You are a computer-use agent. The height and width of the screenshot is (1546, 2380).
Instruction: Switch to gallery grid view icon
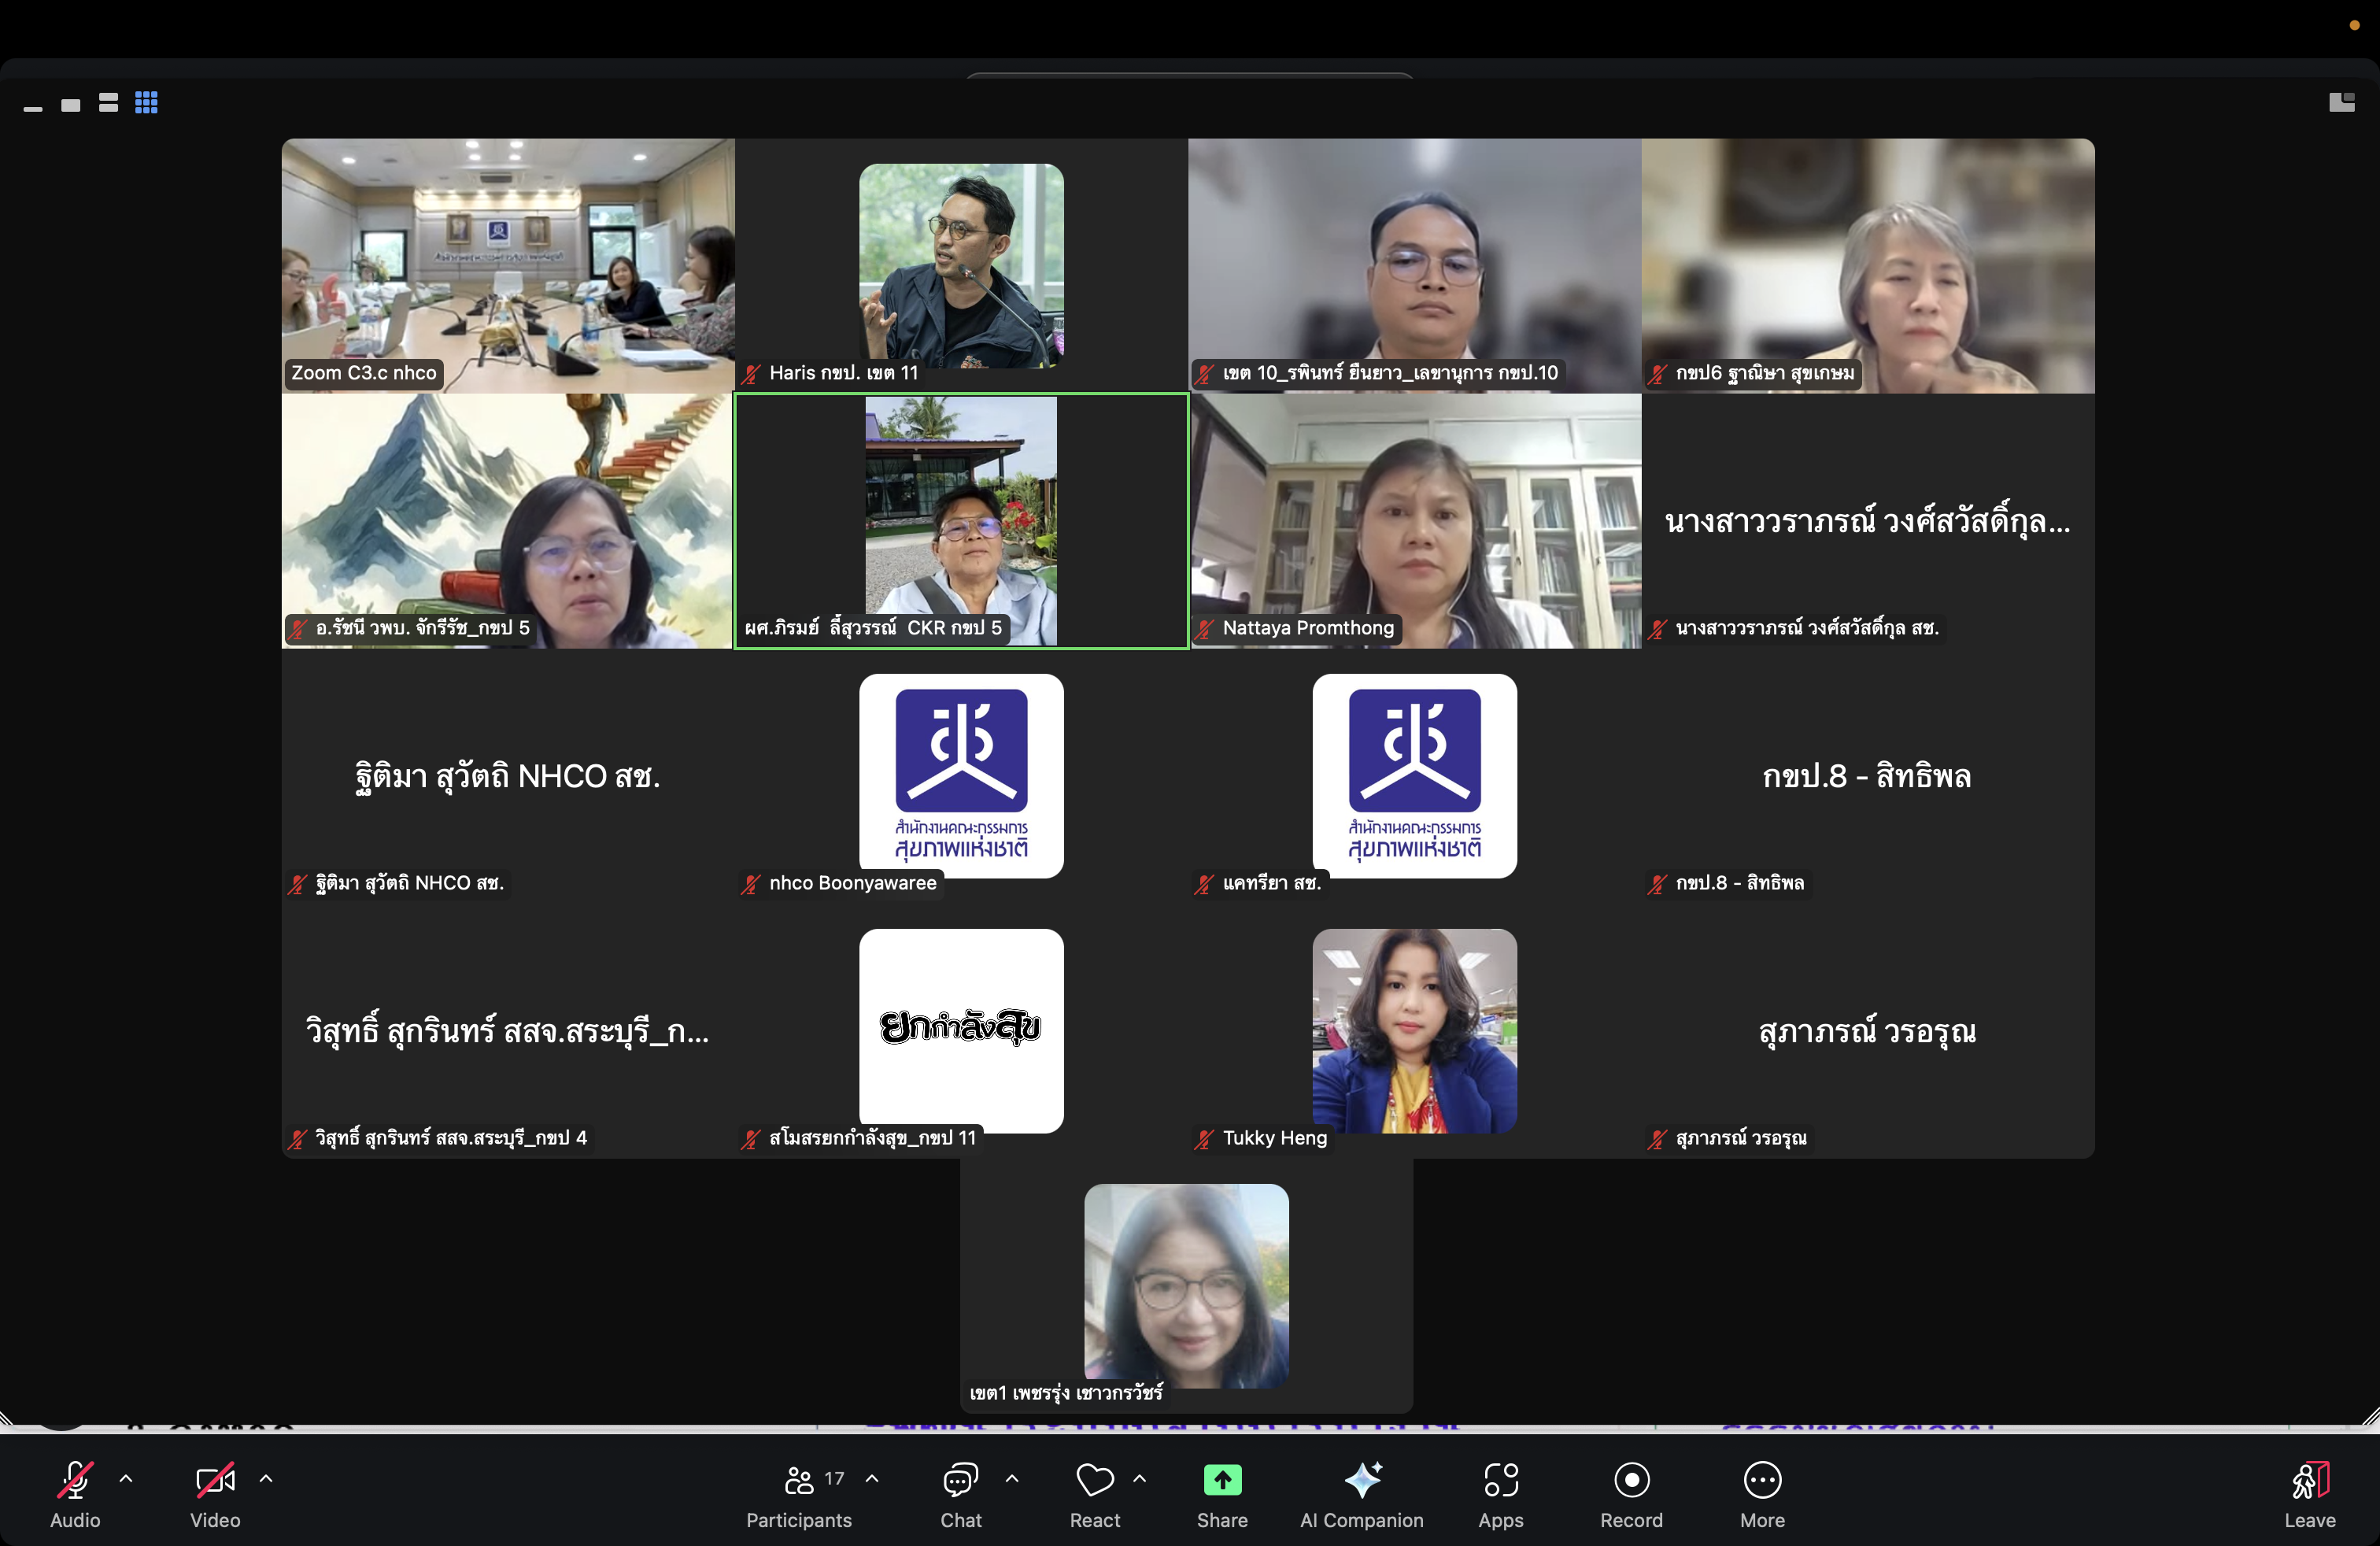[x=146, y=103]
